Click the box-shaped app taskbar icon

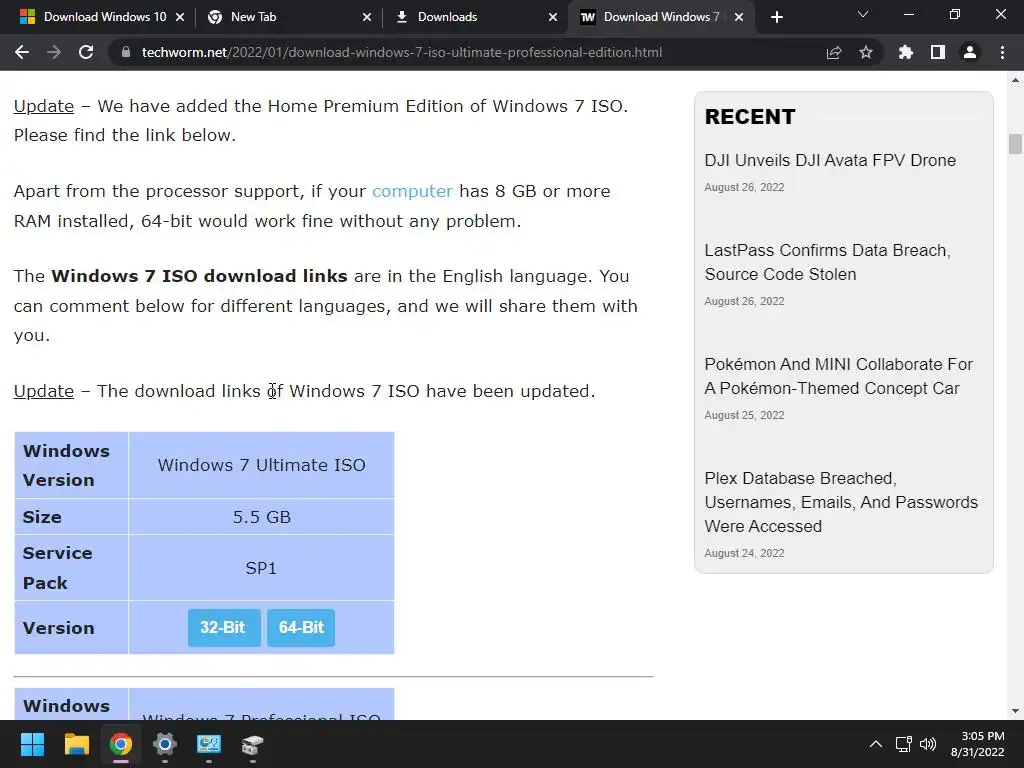(253, 744)
